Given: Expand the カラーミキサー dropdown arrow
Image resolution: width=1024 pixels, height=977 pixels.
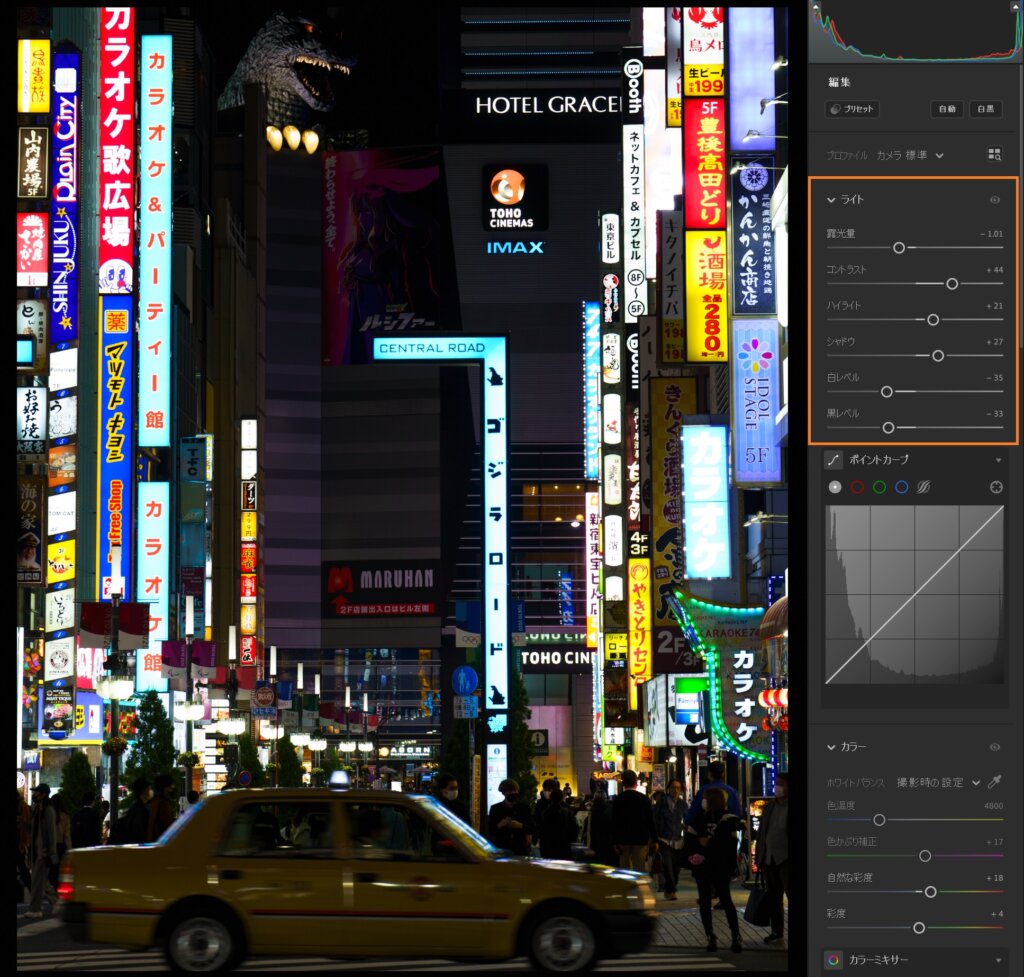Looking at the screenshot, I should tap(999, 961).
